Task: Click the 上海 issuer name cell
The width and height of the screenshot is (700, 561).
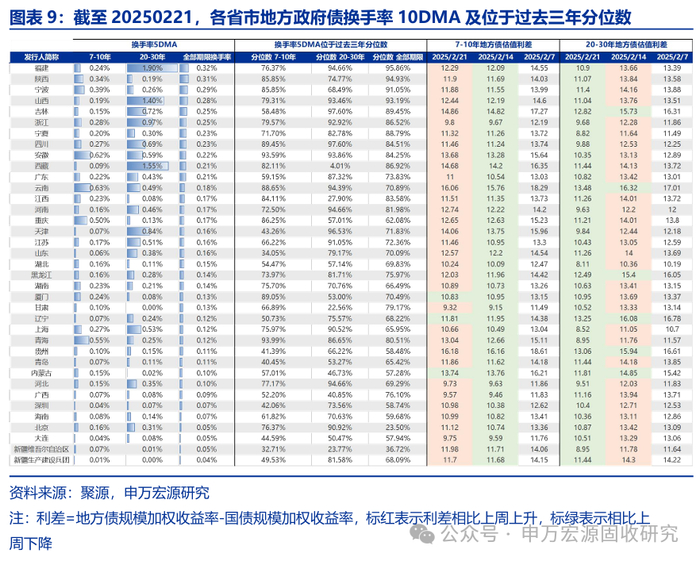Action: (42, 329)
